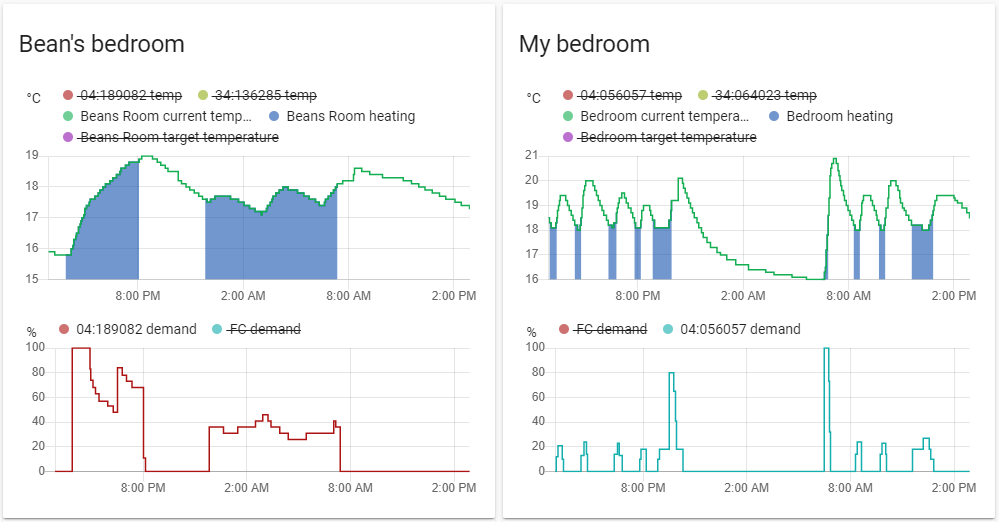The width and height of the screenshot is (999, 522).
Task: Click the blue Beans Room heating dot
Action: [x=274, y=116]
